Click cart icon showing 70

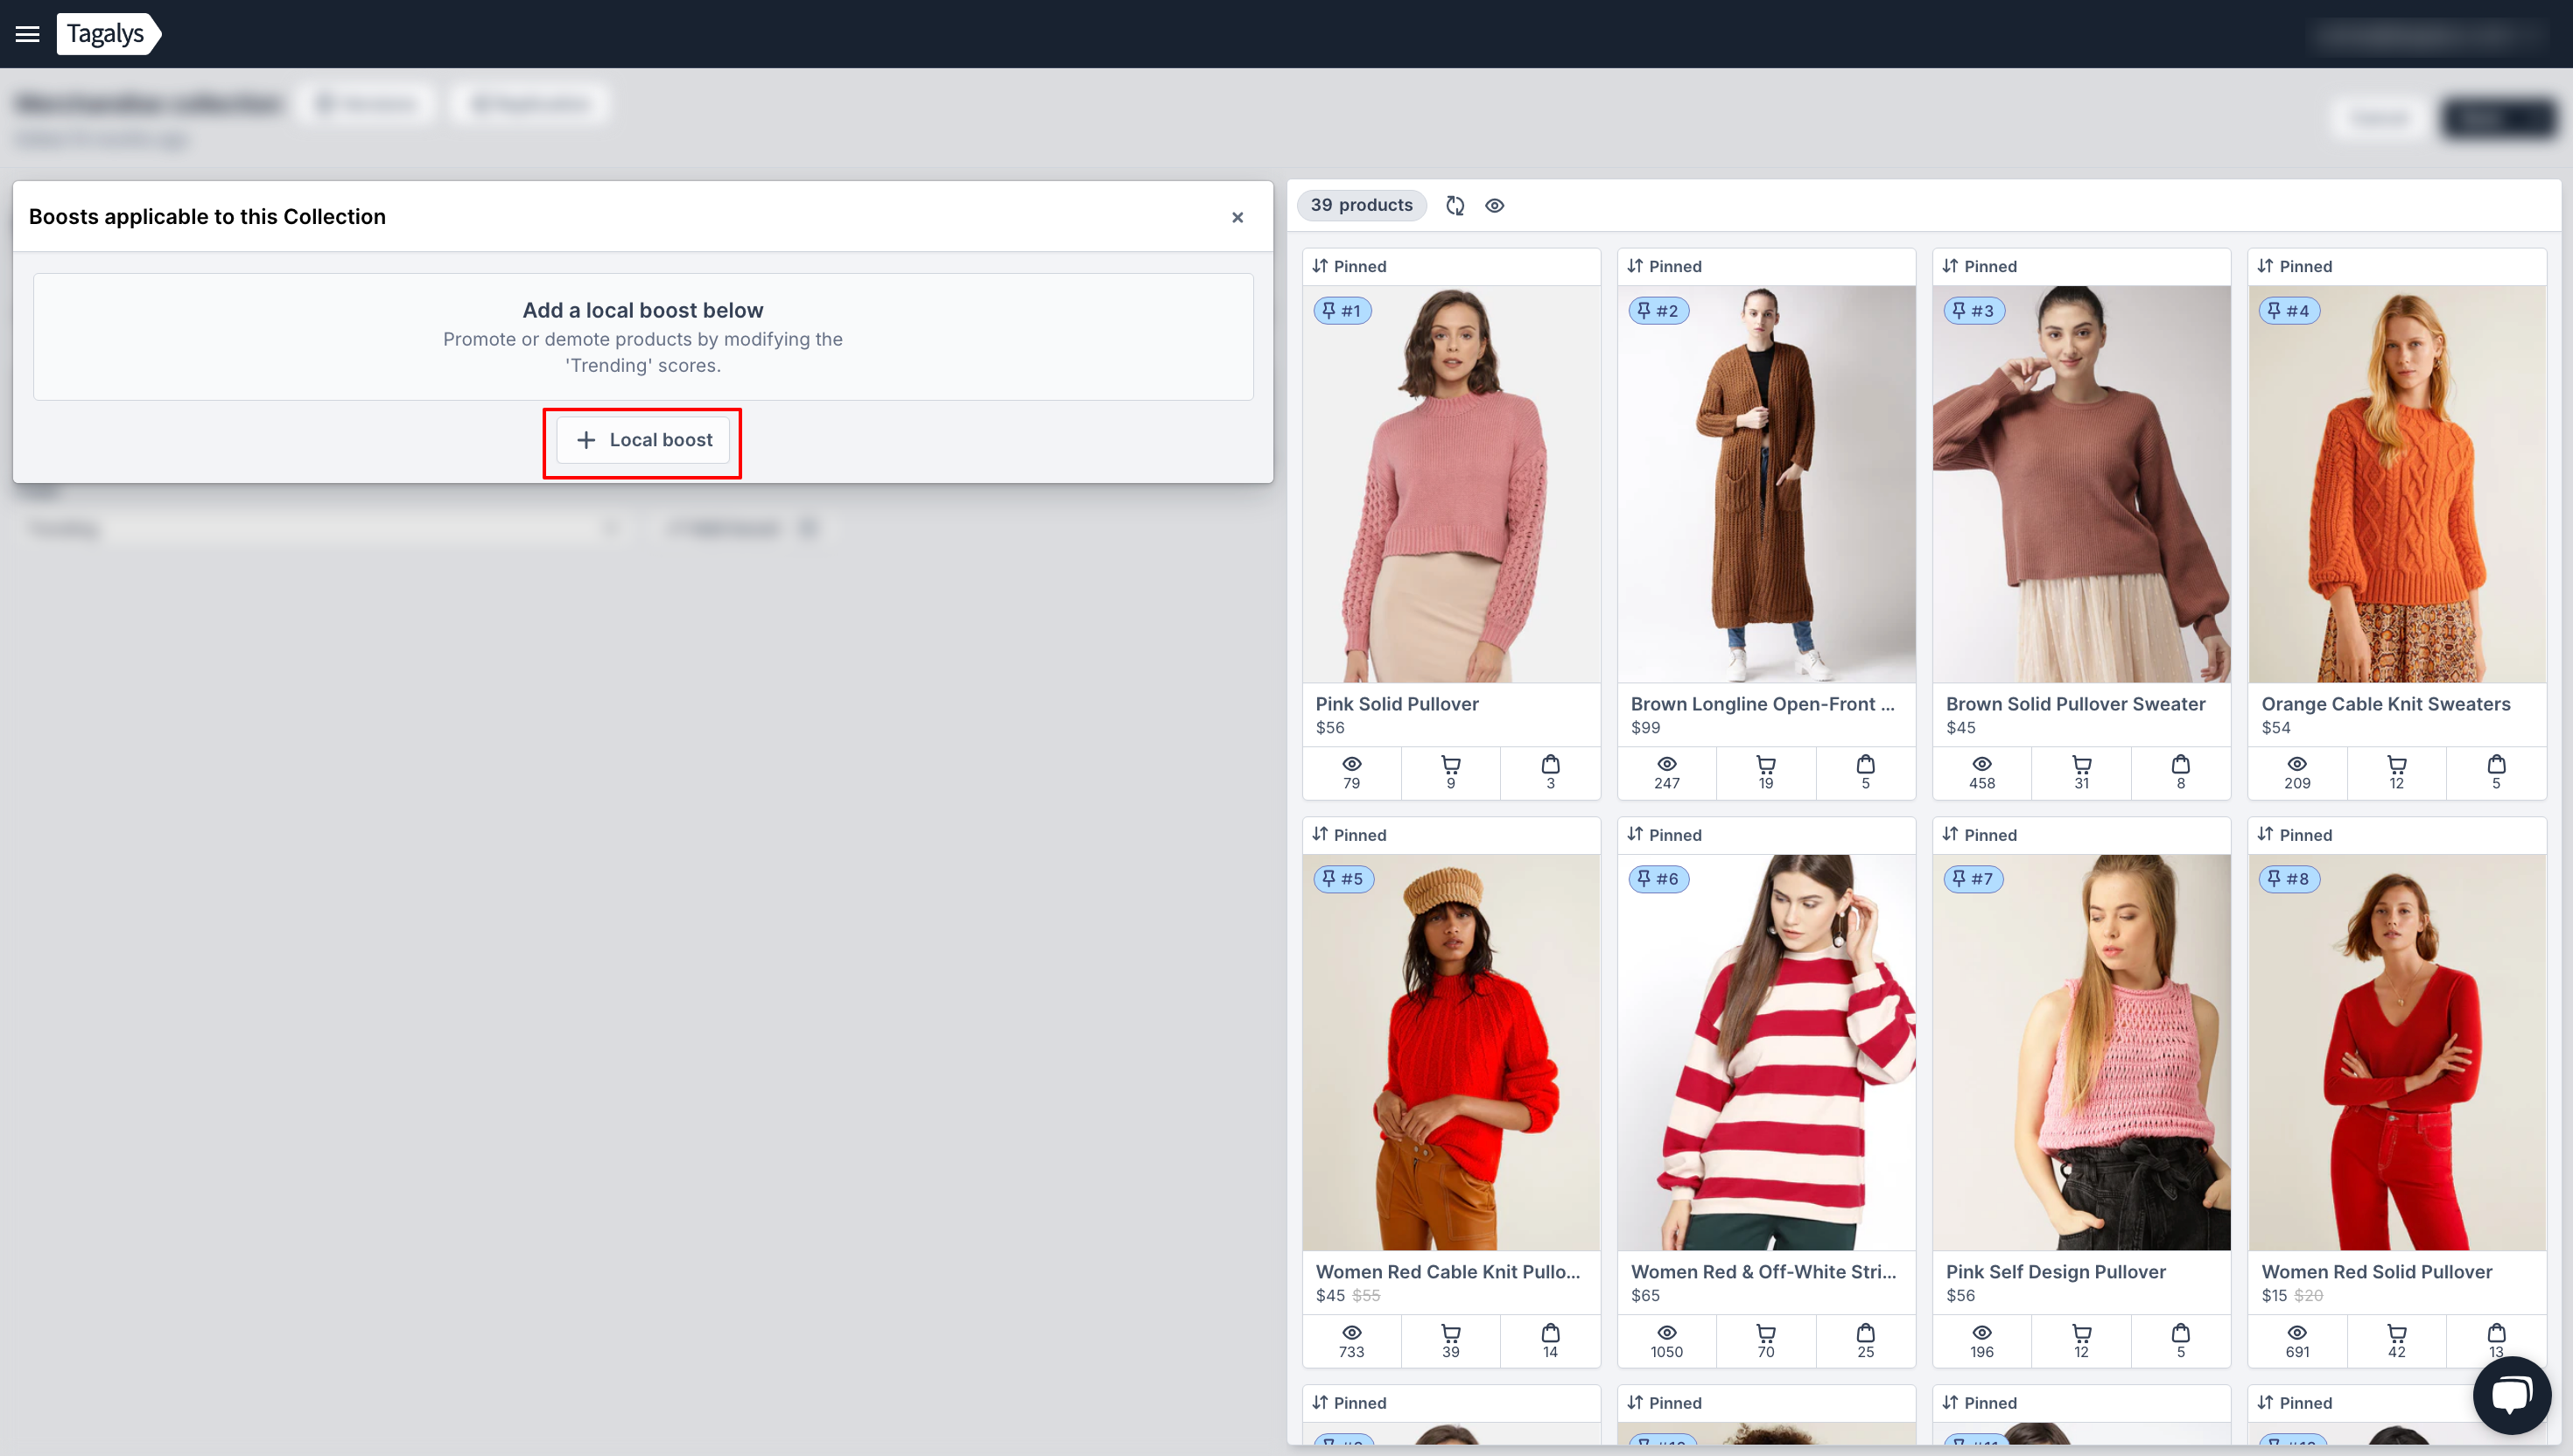1766,1333
